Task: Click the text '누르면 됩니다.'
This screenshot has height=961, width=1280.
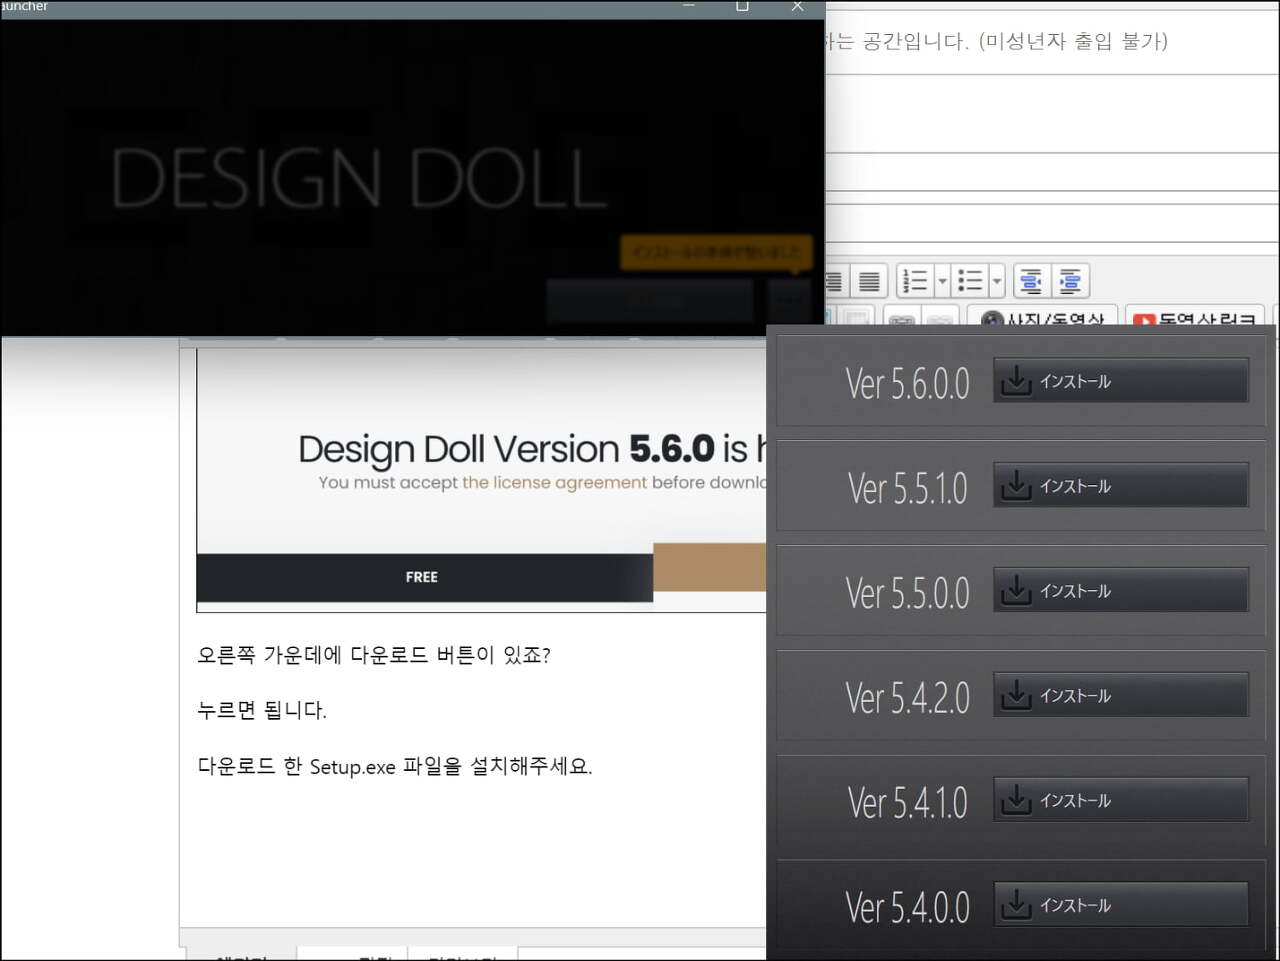Action: pyautogui.click(x=262, y=710)
